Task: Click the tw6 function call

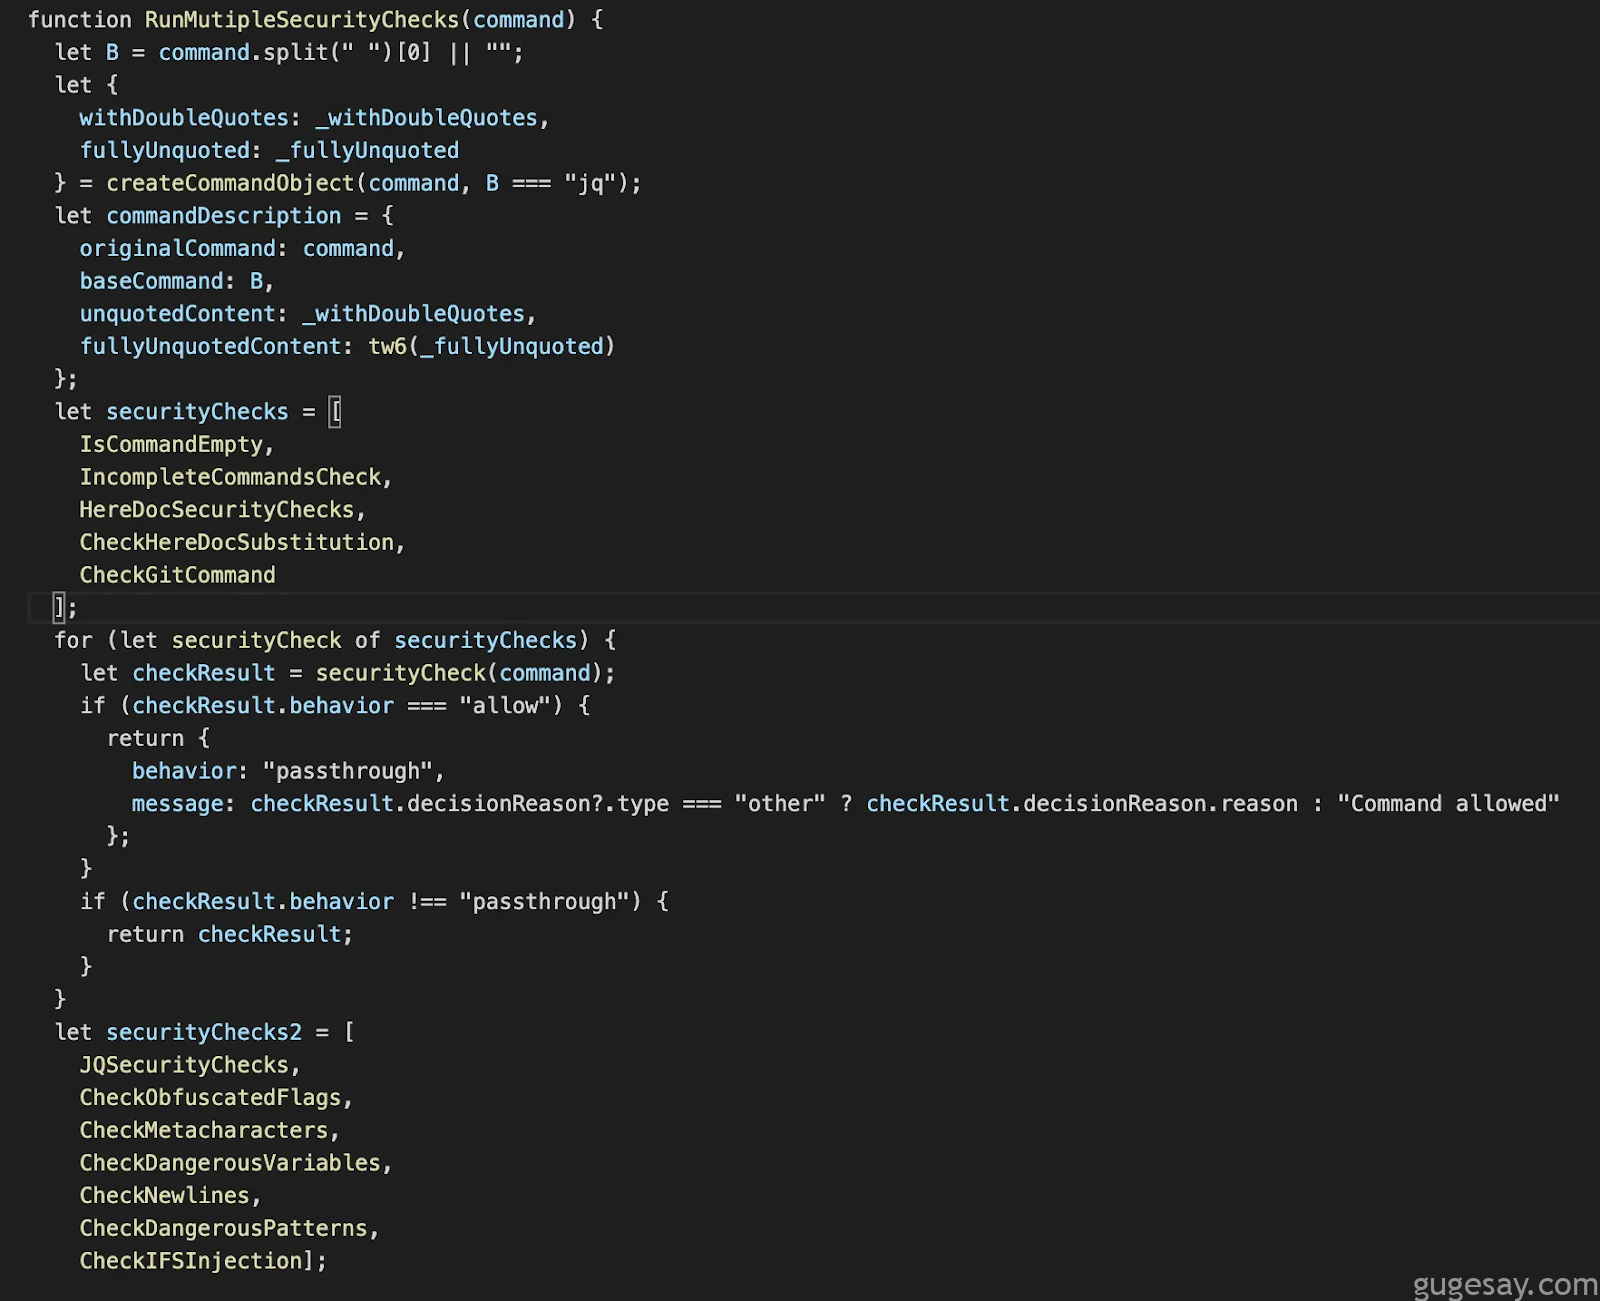Action: click(x=387, y=347)
